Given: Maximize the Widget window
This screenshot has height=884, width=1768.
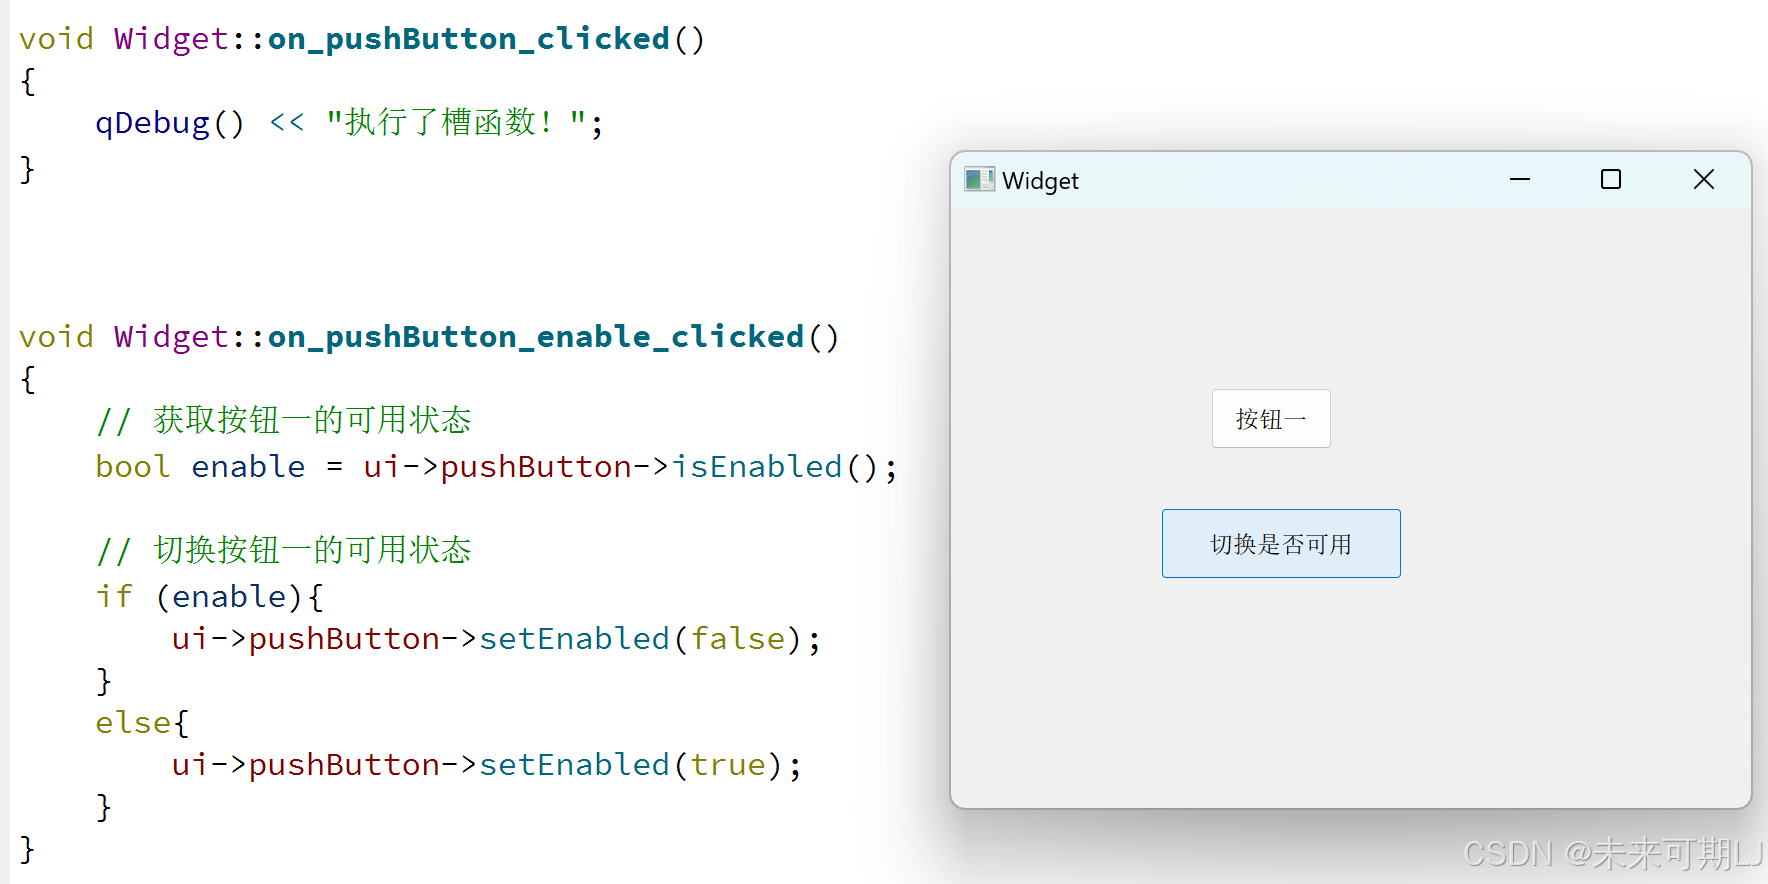Looking at the screenshot, I should coord(1611,180).
